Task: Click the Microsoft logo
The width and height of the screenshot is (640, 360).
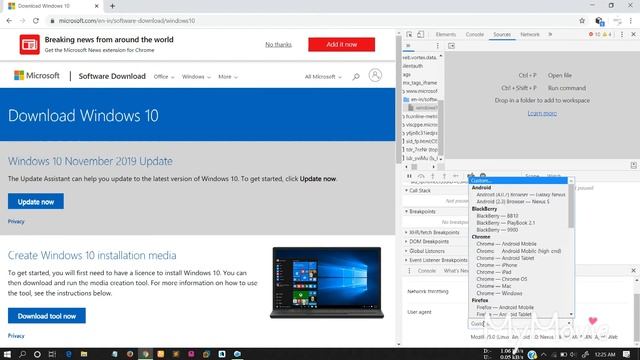Action: (37, 76)
